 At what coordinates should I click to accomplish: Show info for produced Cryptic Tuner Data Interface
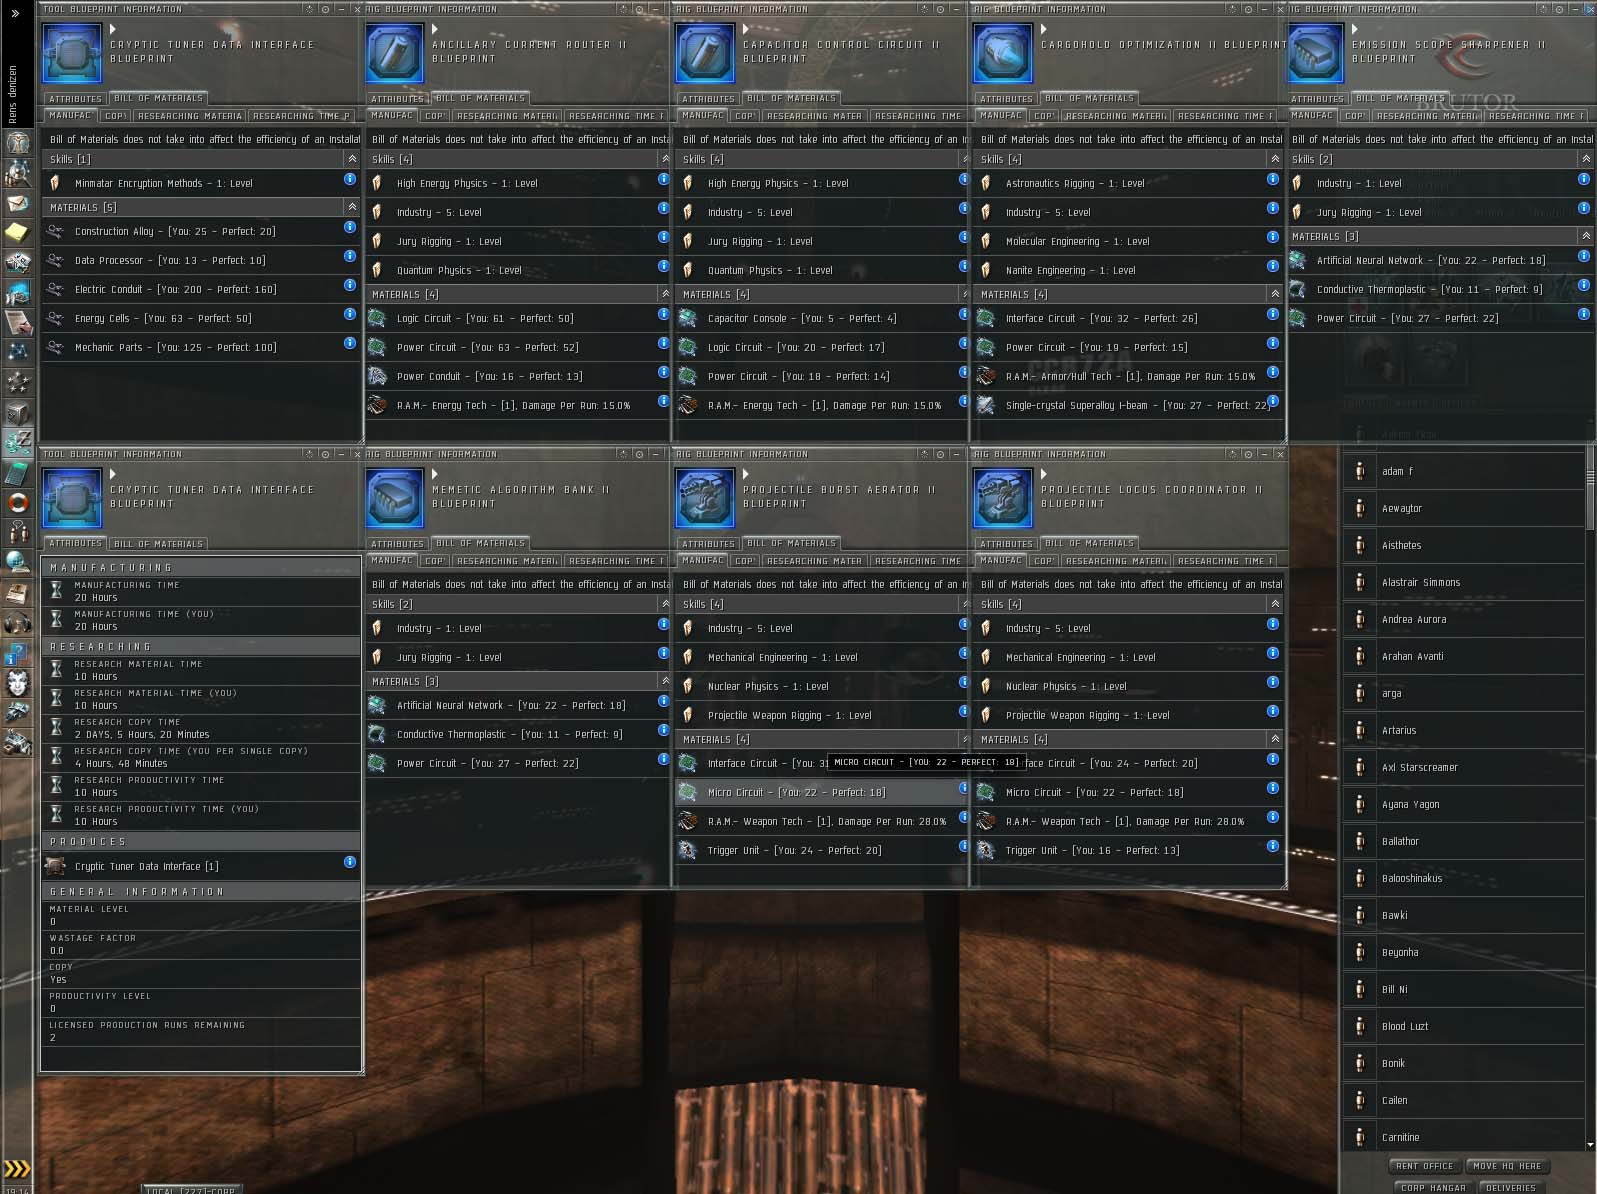350,862
